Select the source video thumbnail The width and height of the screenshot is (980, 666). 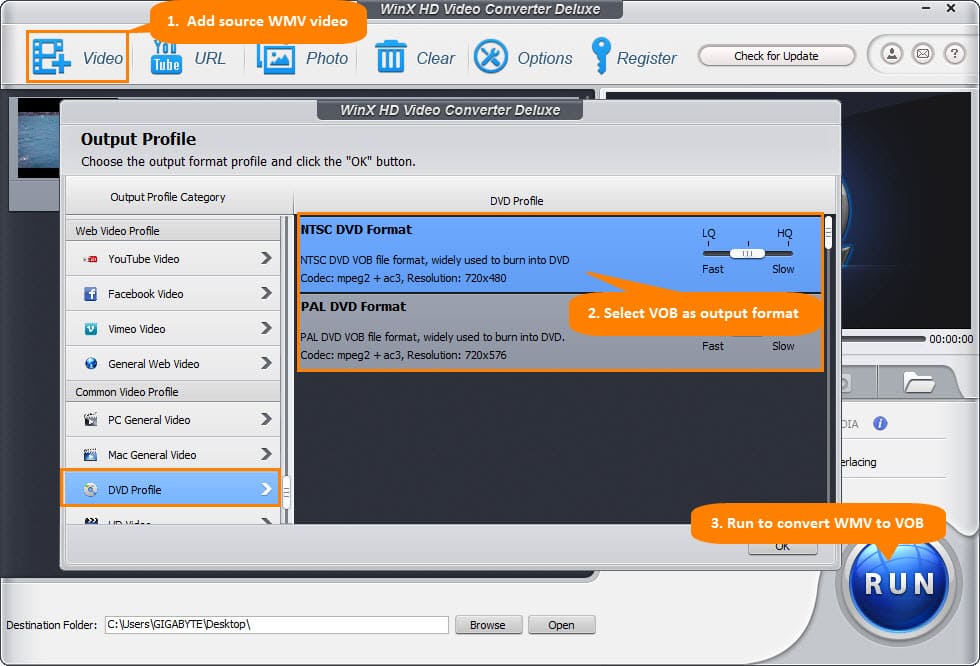[38, 139]
